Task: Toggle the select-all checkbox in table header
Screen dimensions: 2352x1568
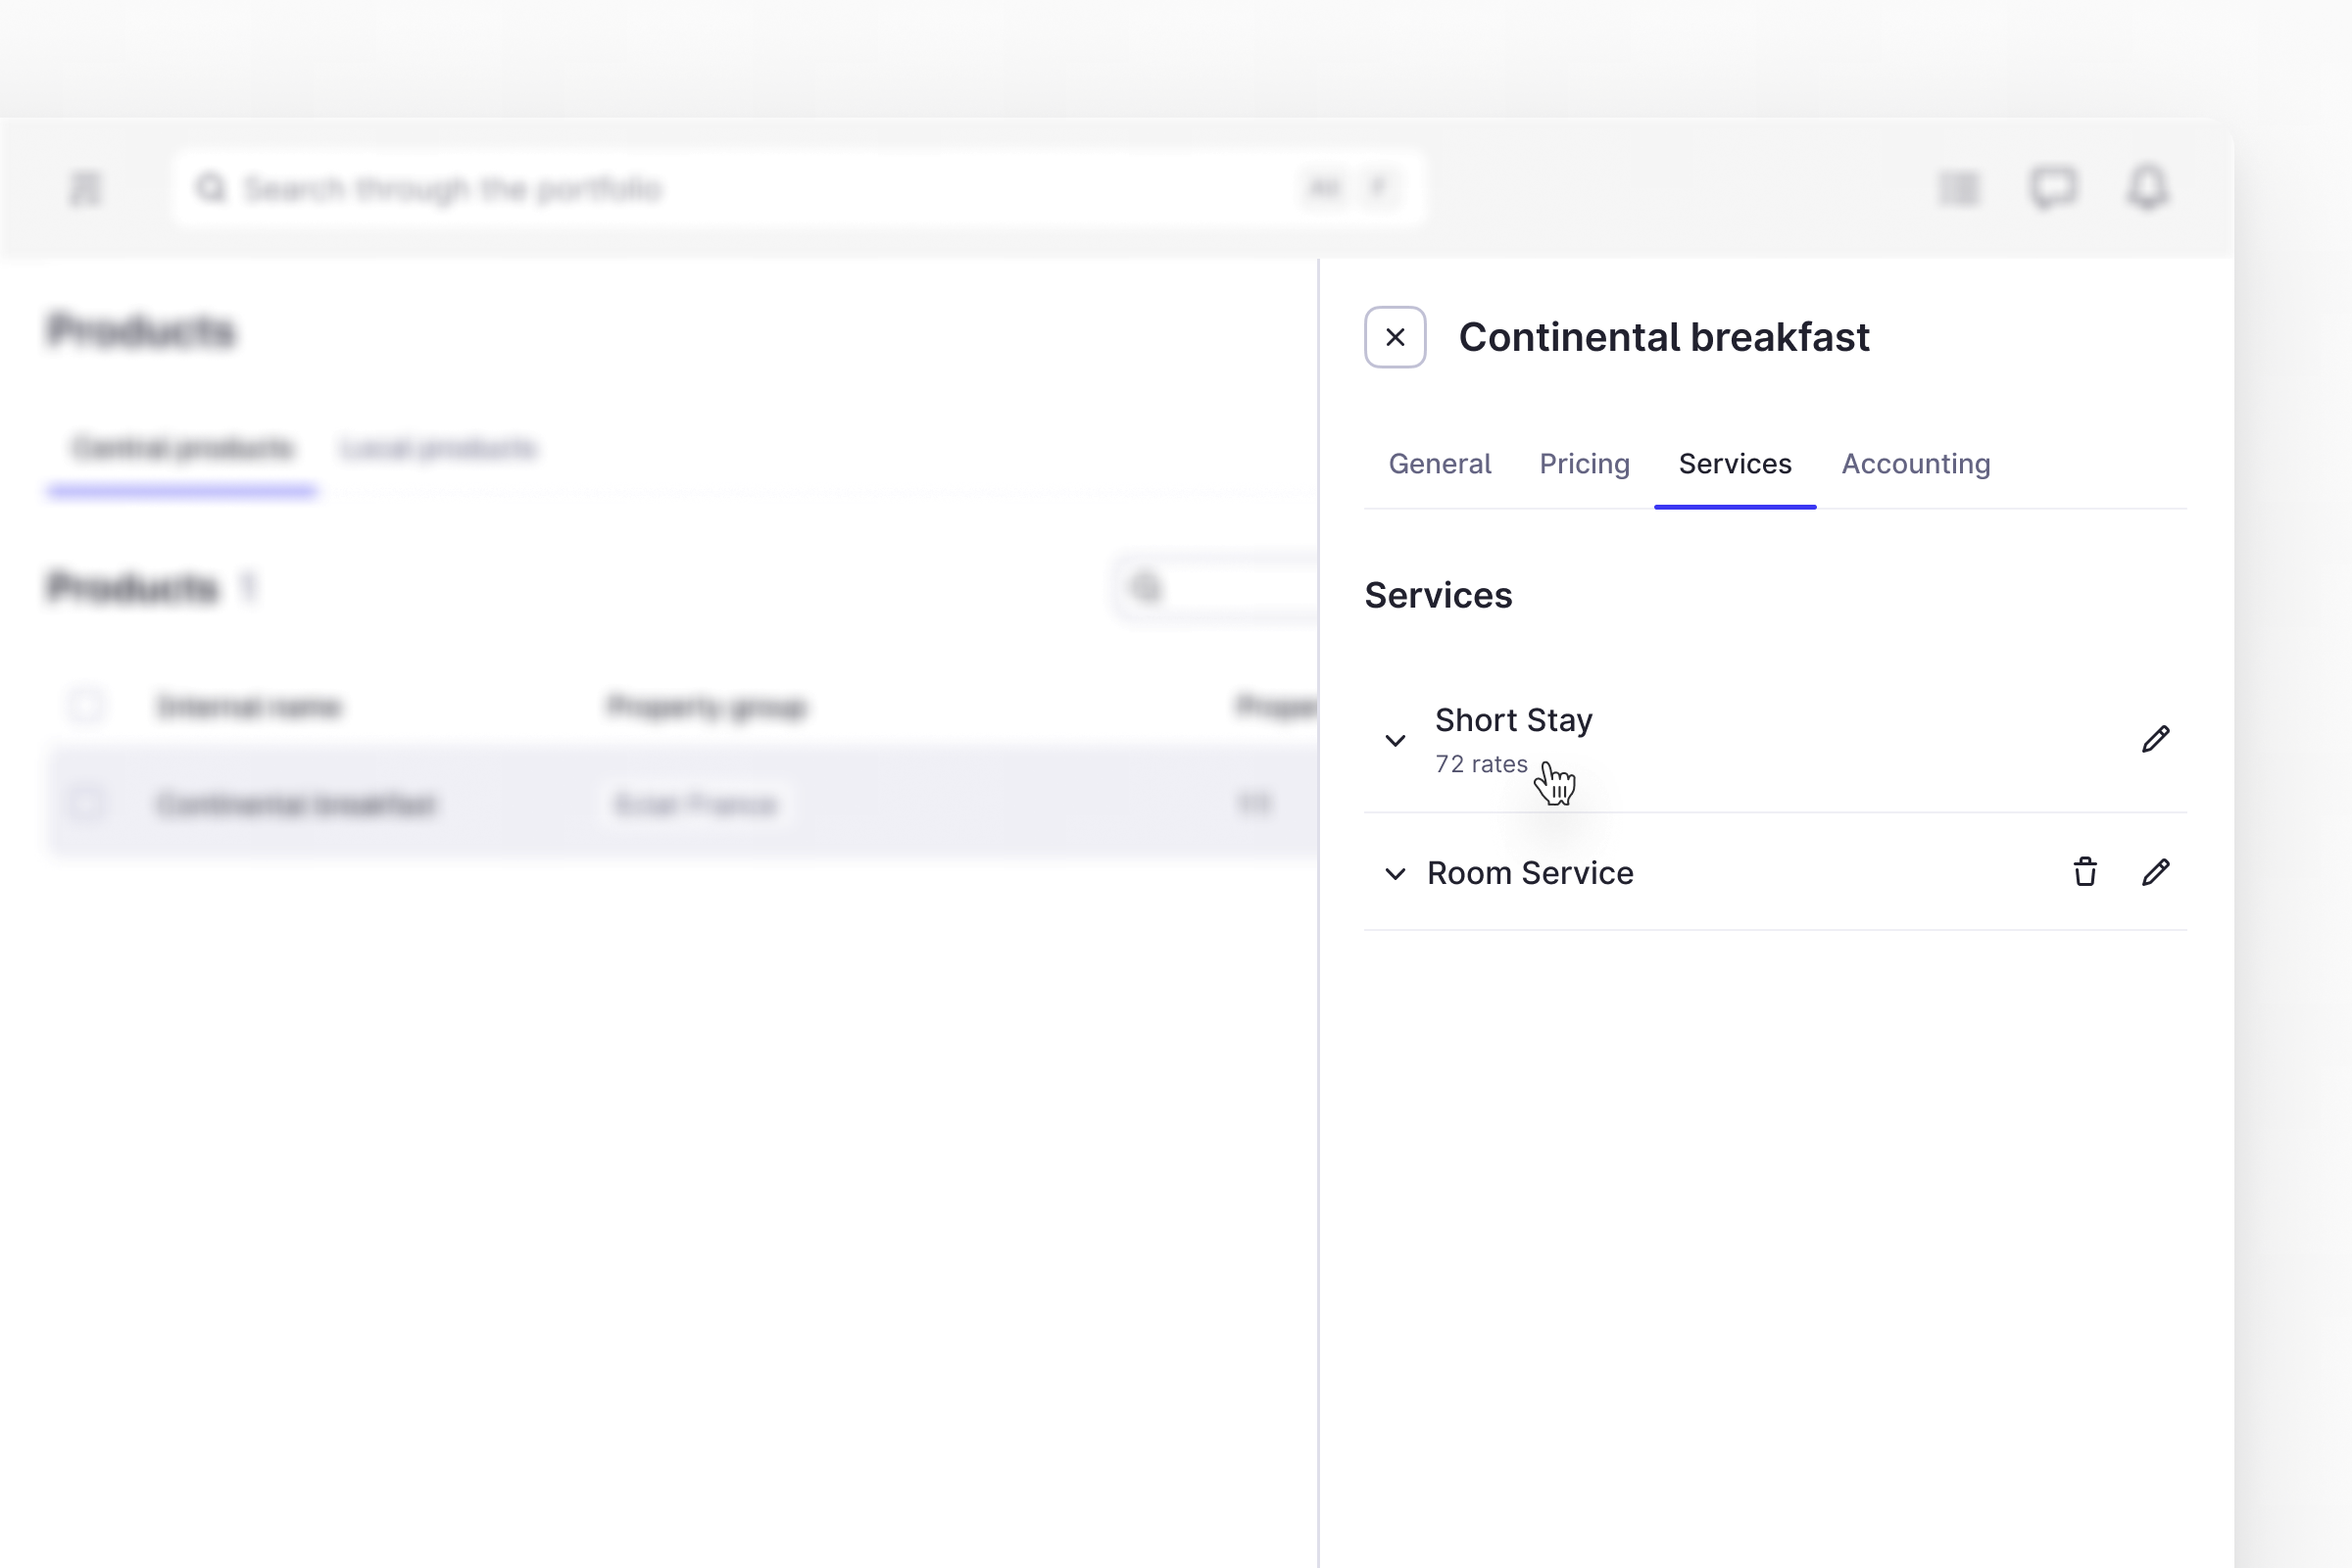Action: tap(85, 706)
